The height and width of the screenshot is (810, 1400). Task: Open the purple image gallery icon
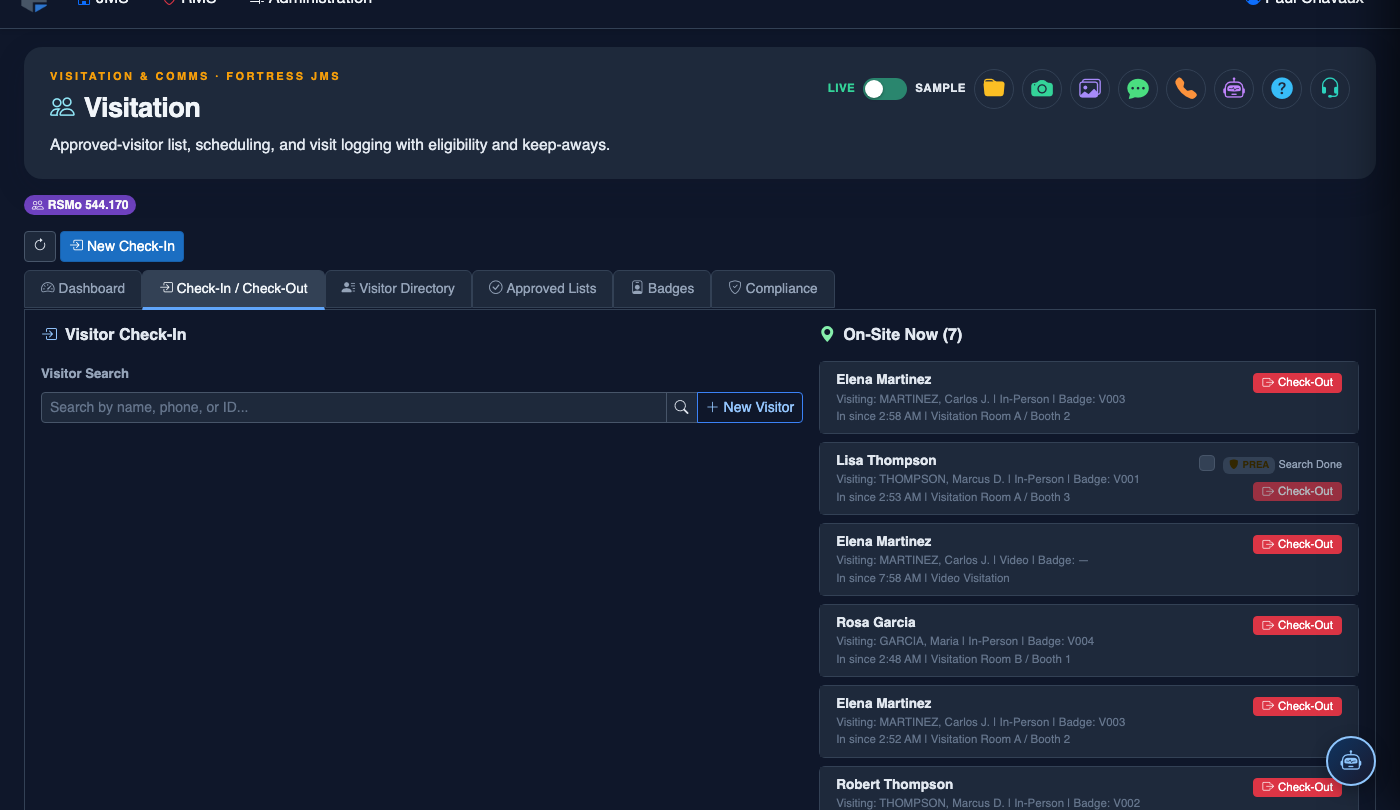1090,88
